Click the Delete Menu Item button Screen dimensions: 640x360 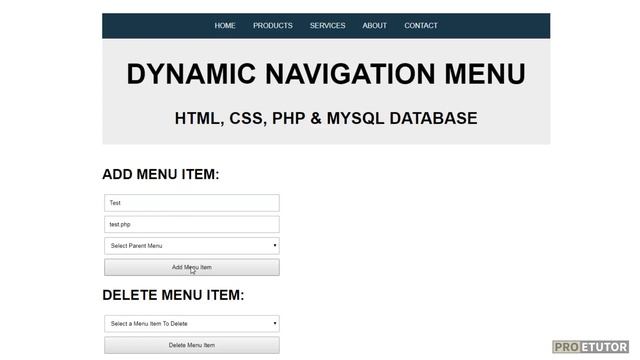[x=192, y=345]
